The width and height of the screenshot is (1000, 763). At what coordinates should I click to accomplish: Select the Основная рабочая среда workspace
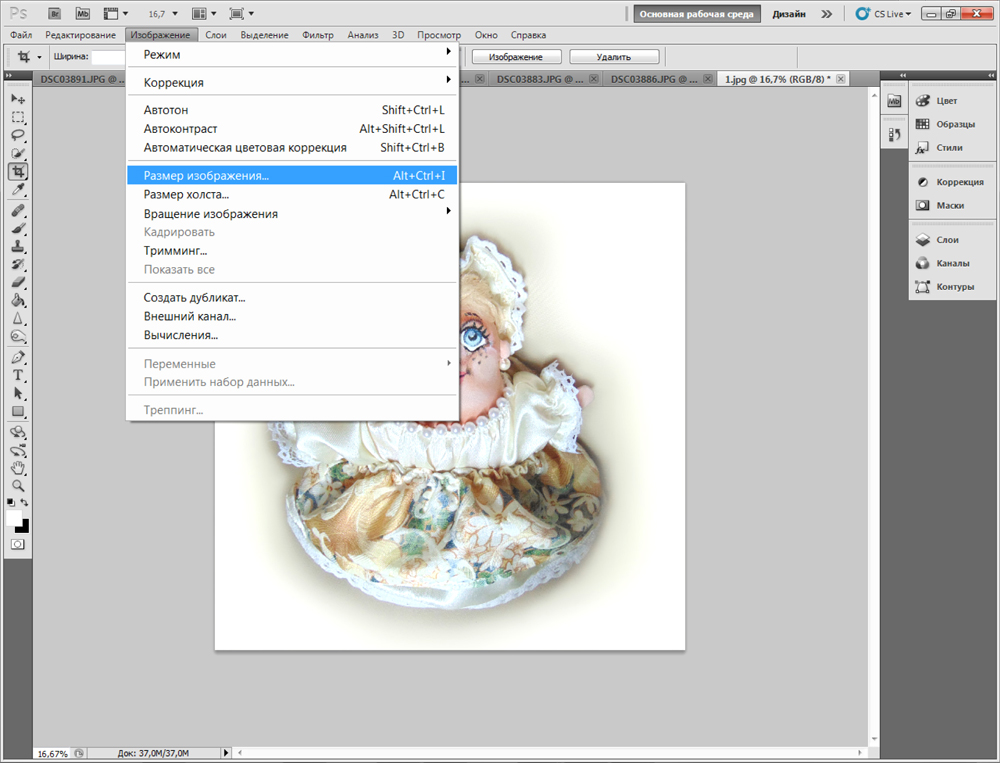pos(696,14)
